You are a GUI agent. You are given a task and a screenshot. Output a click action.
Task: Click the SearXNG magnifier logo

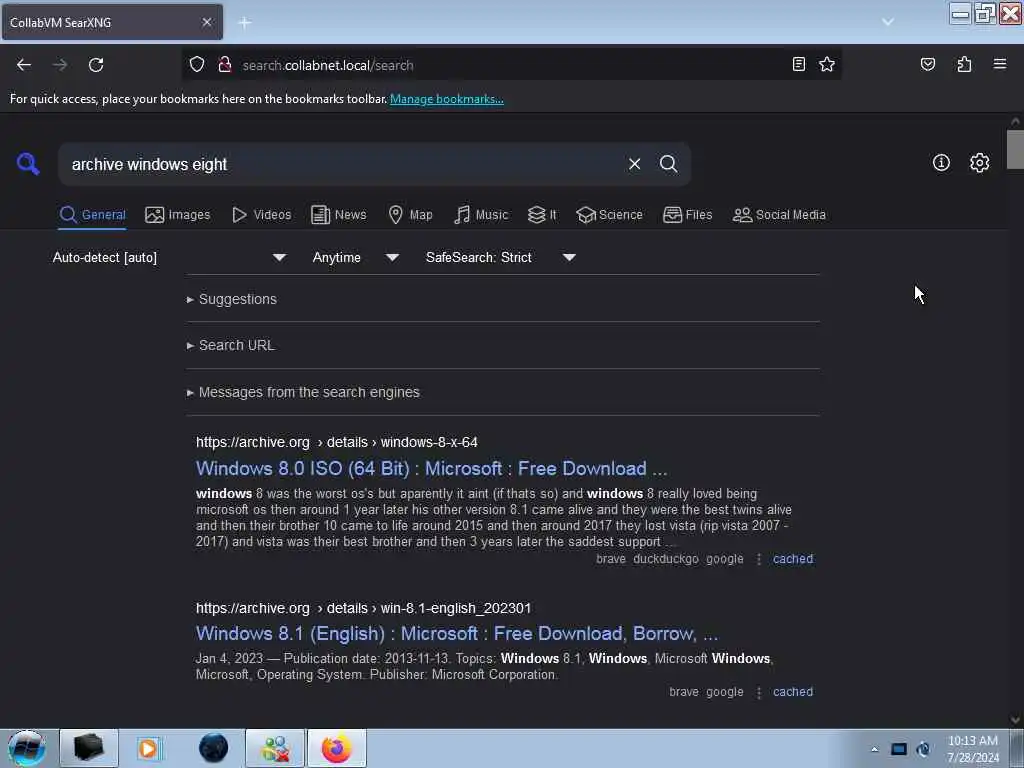pos(27,163)
